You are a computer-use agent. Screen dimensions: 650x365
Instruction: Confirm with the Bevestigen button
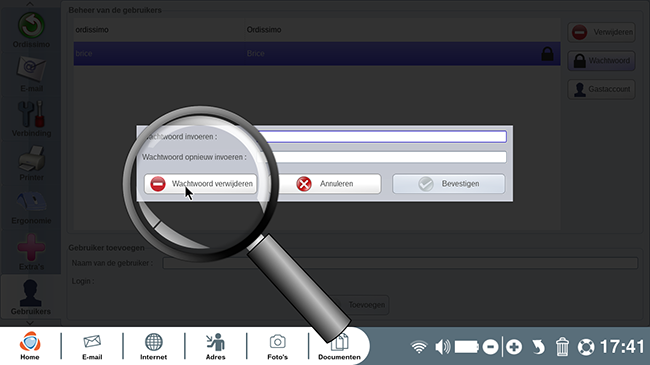tap(449, 184)
